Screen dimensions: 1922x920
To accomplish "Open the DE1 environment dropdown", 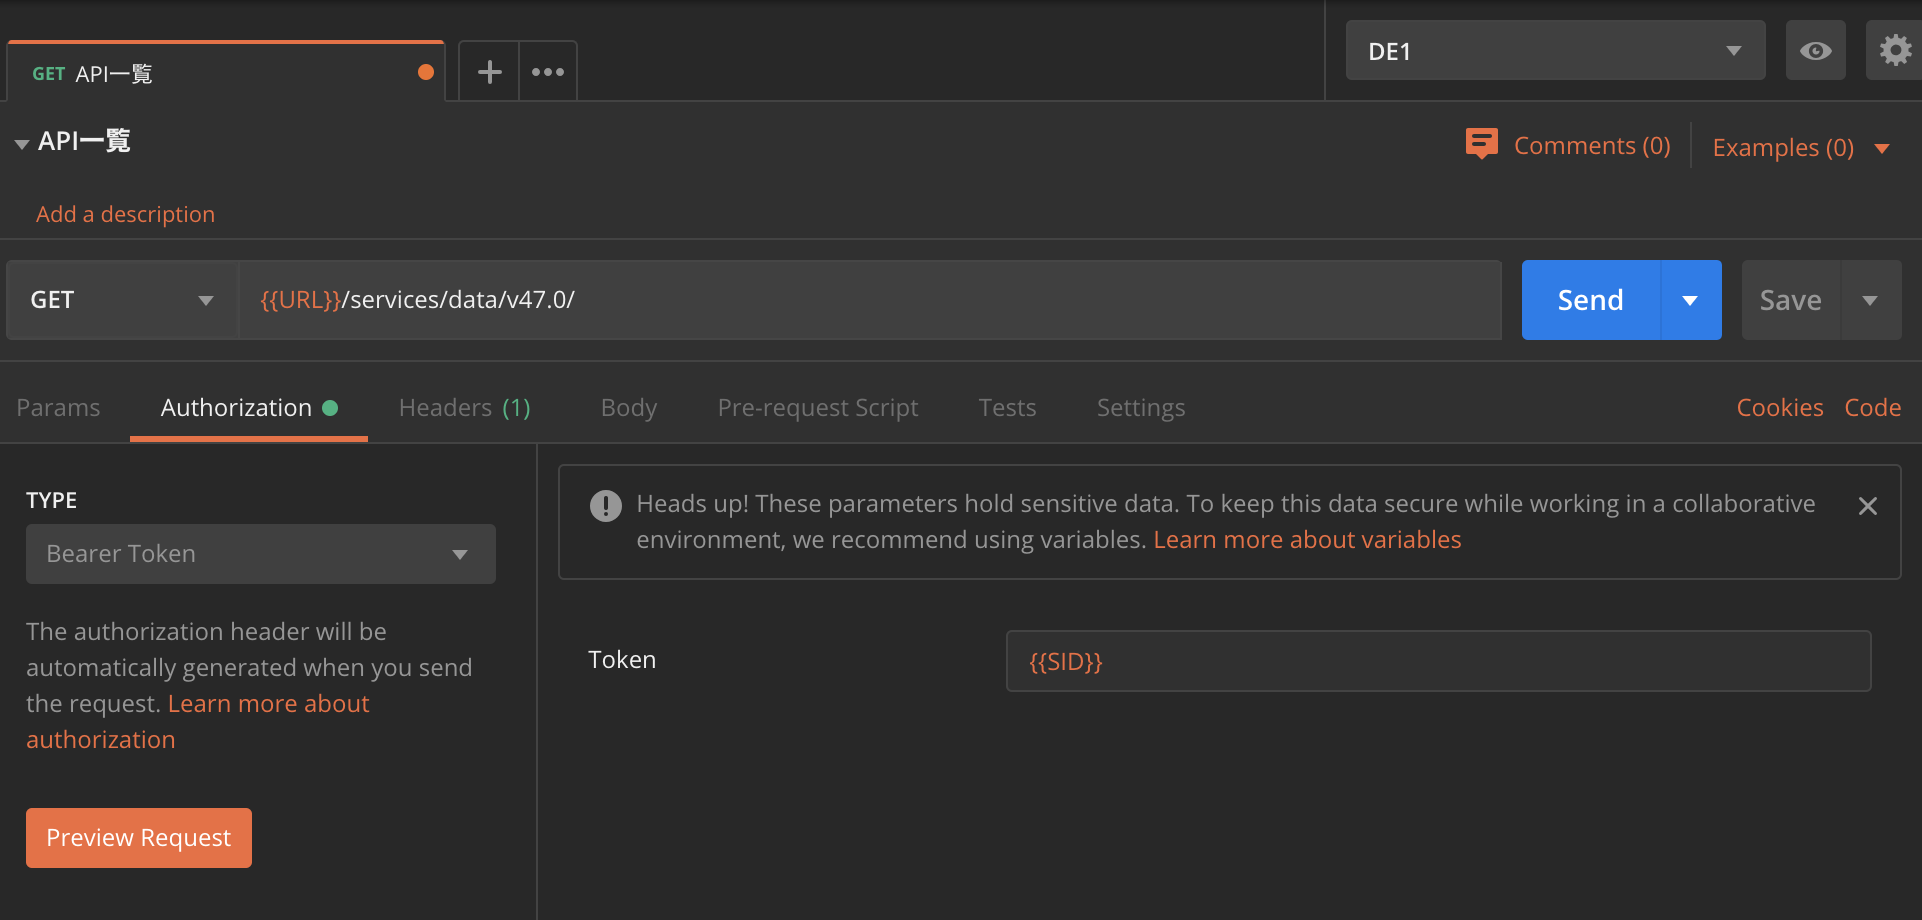I will [1554, 51].
